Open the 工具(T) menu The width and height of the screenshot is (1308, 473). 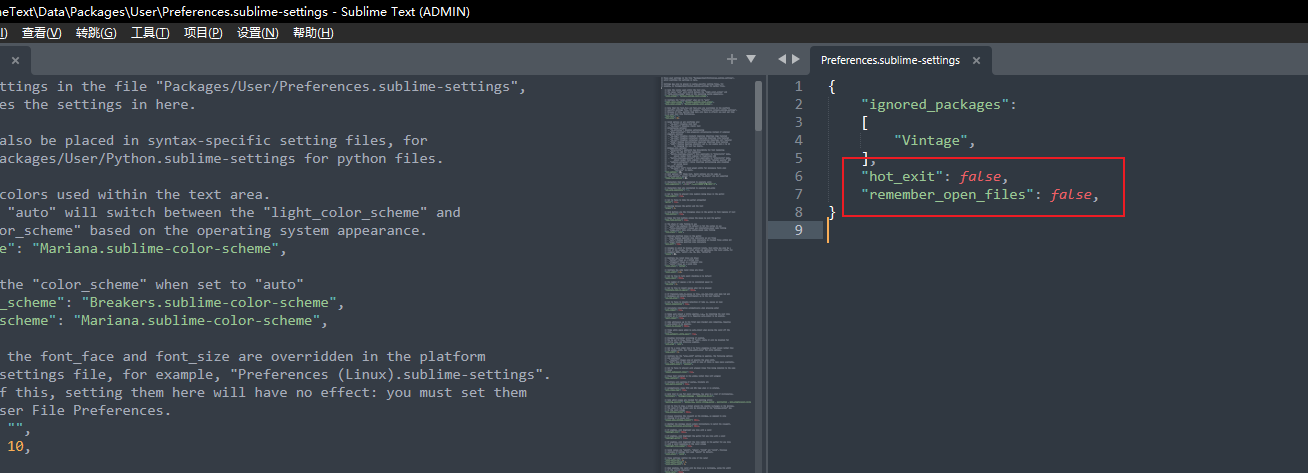click(x=150, y=33)
